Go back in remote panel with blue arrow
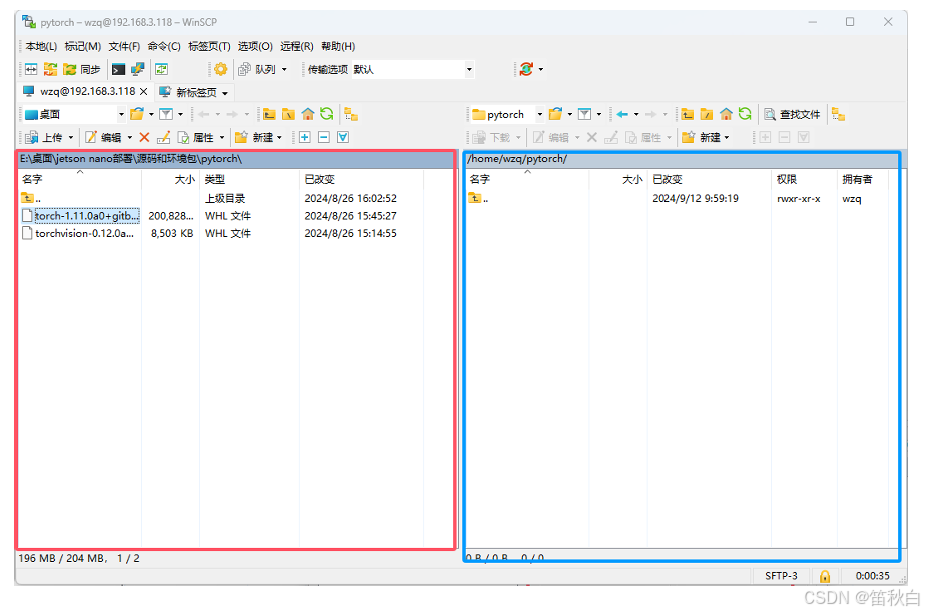 click(x=622, y=114)
